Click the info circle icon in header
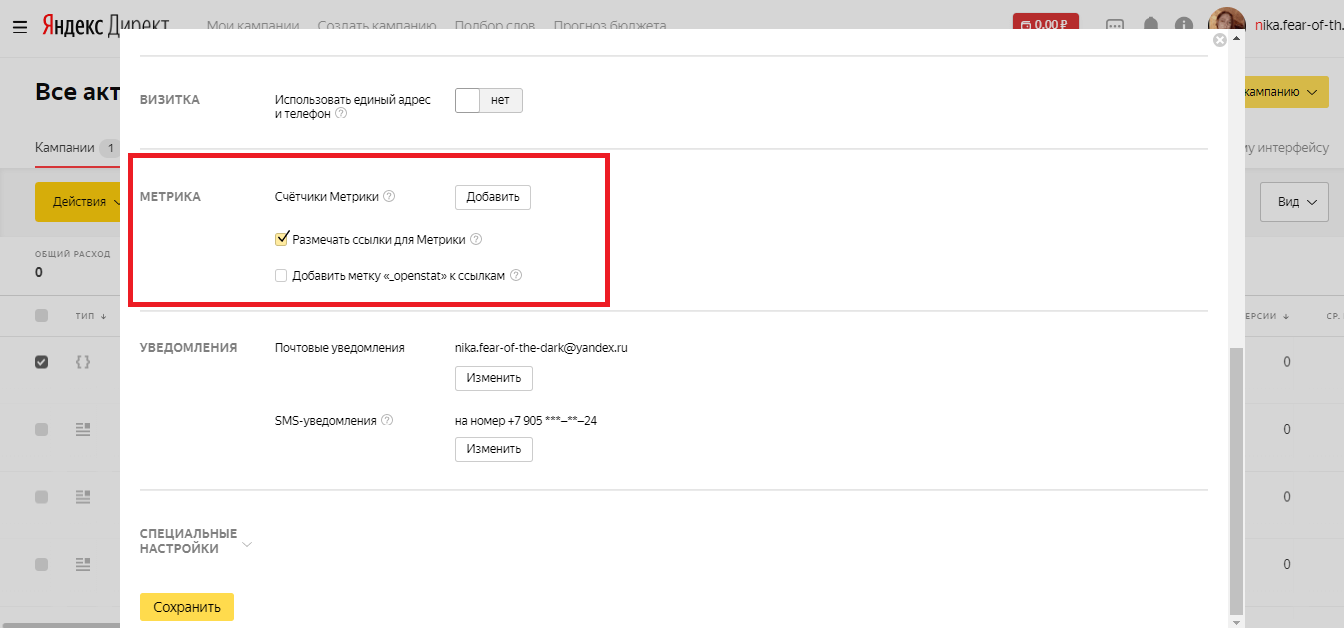This screenshot has height=628, width=1344. (1184, 25)
